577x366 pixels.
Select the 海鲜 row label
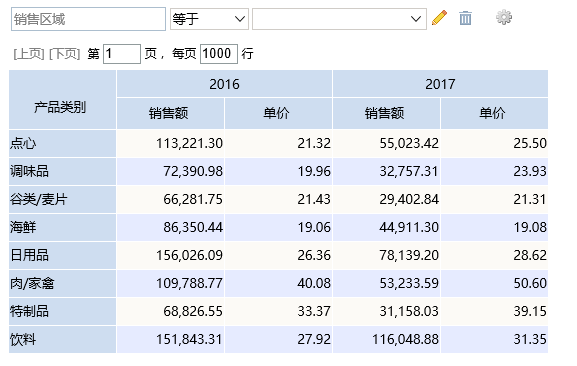[x=63, y=227]
